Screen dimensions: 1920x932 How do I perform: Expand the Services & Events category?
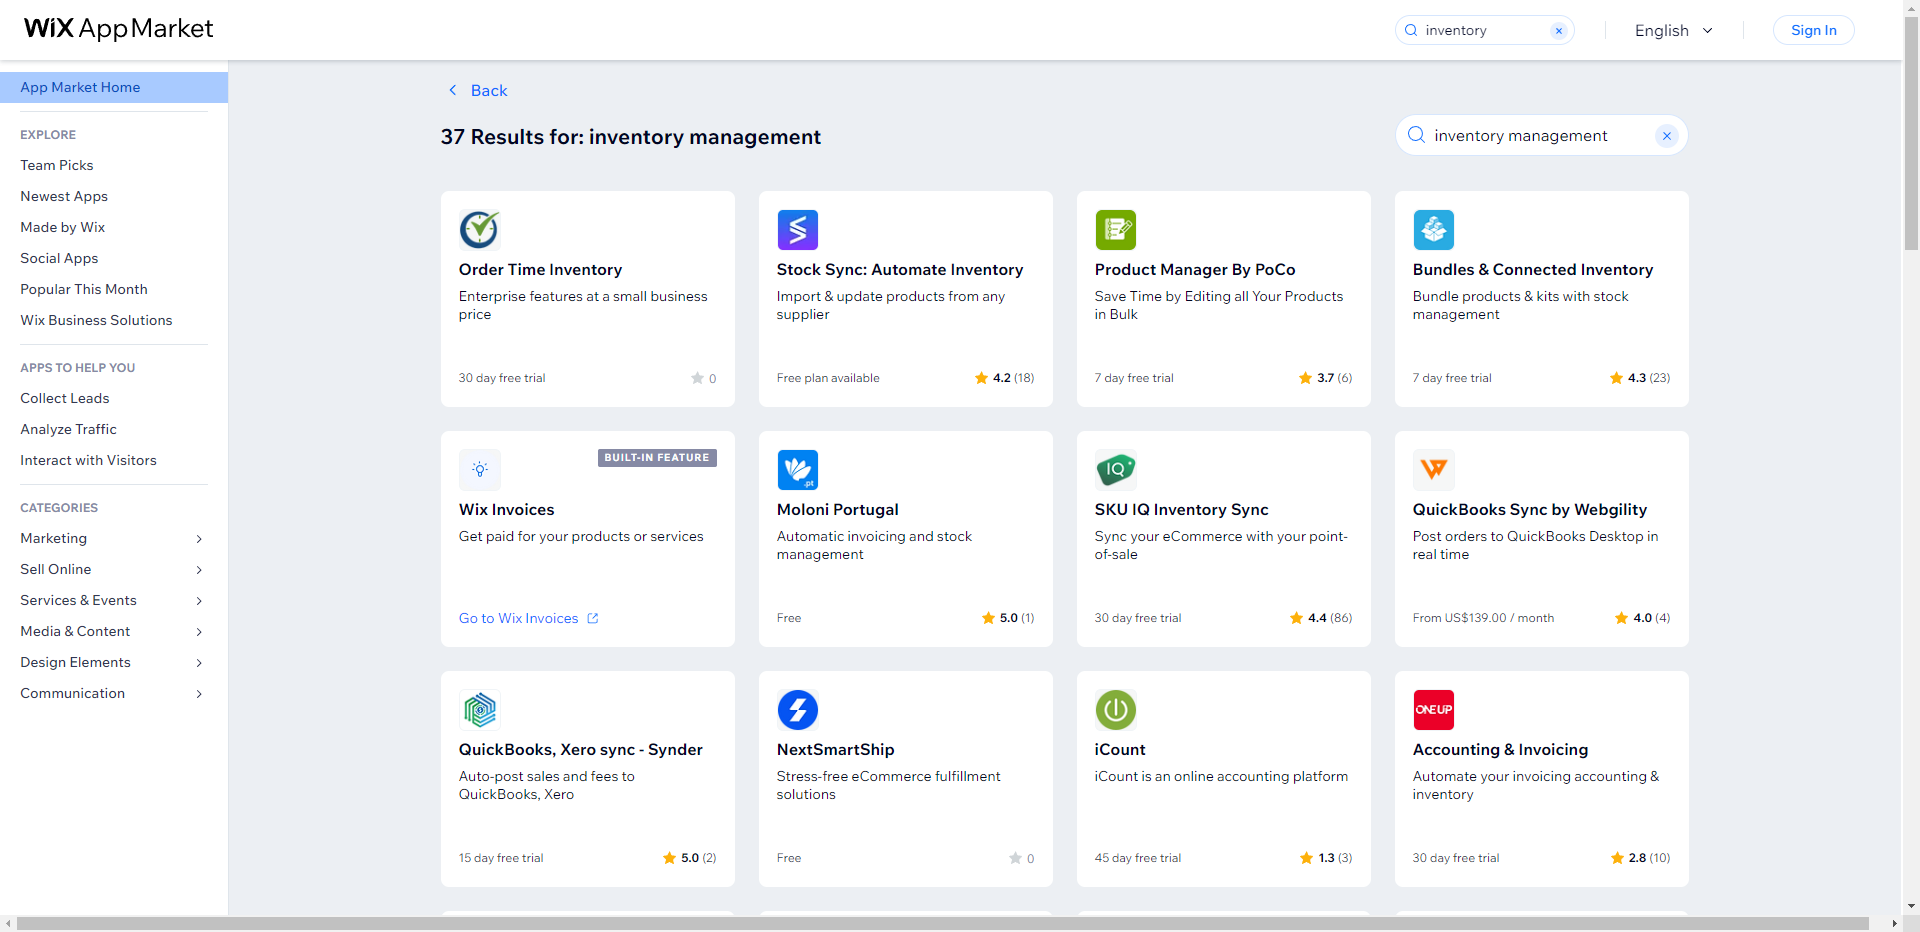(x=199, y=601)
